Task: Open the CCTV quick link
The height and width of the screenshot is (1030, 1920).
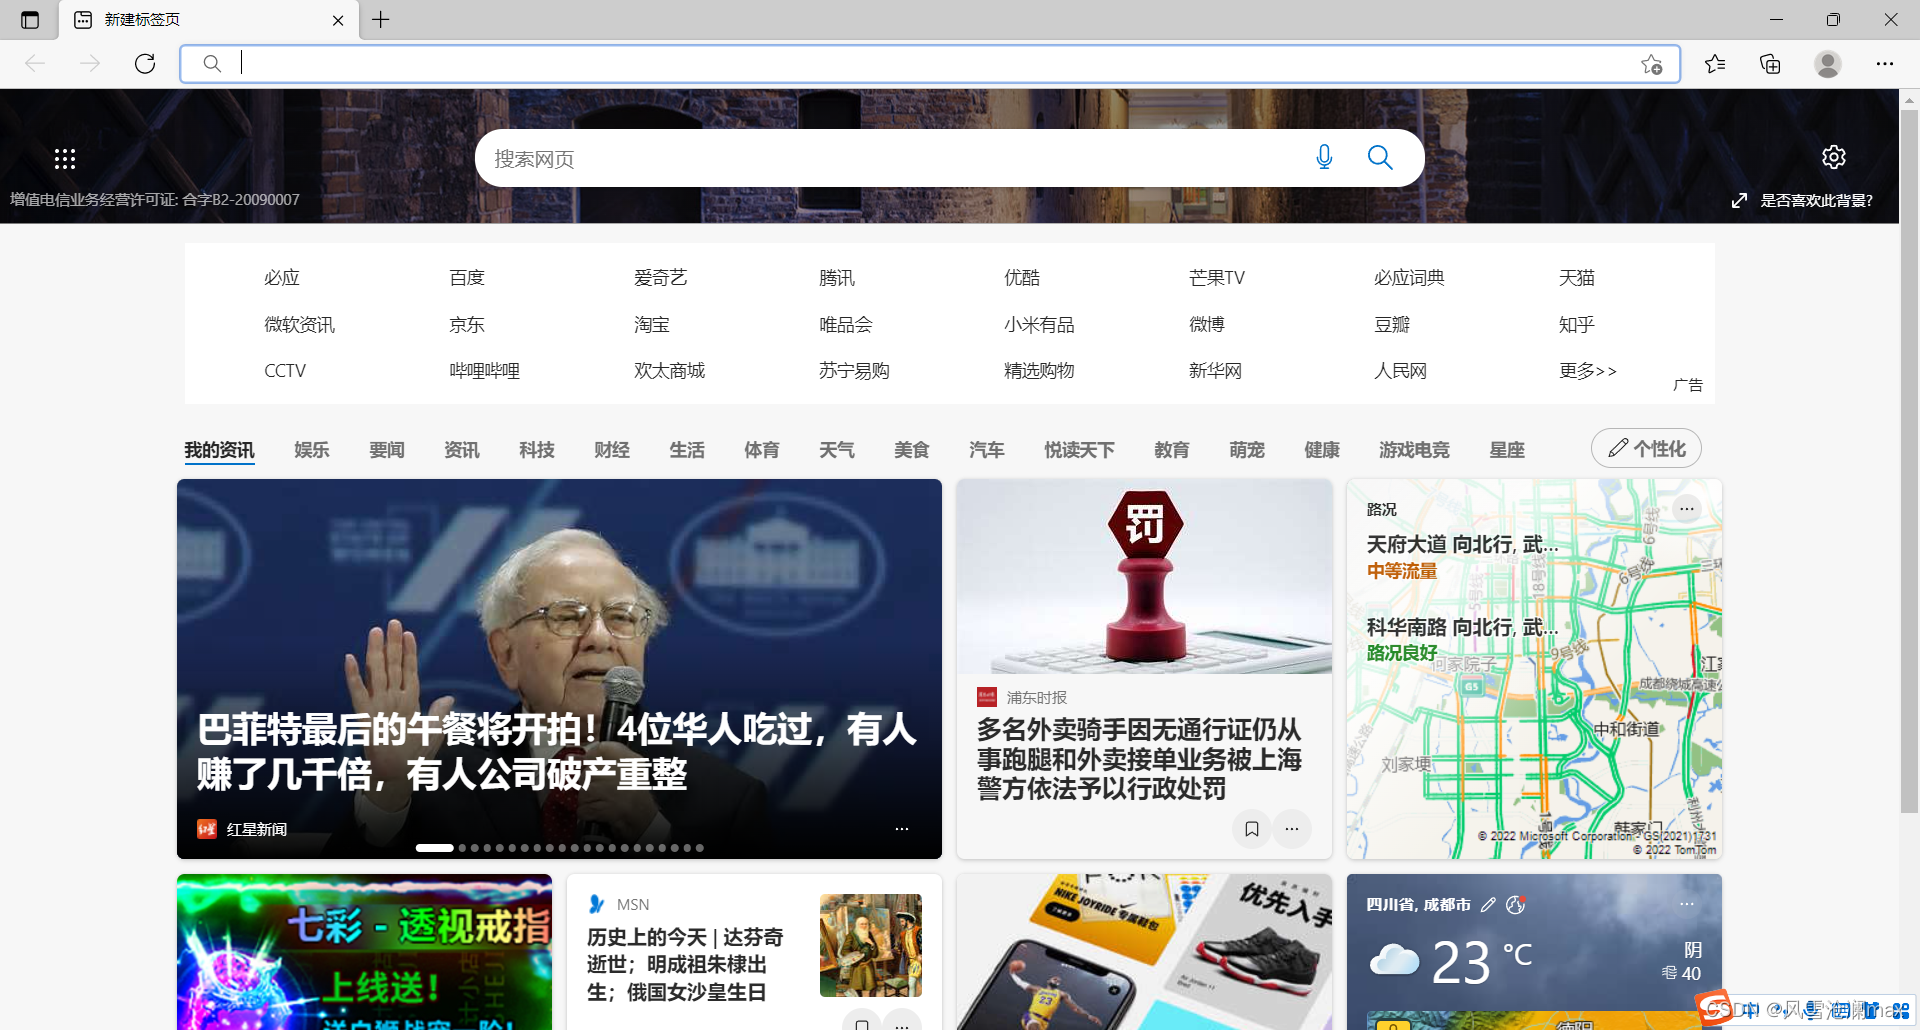Action: tap(285, 371)
